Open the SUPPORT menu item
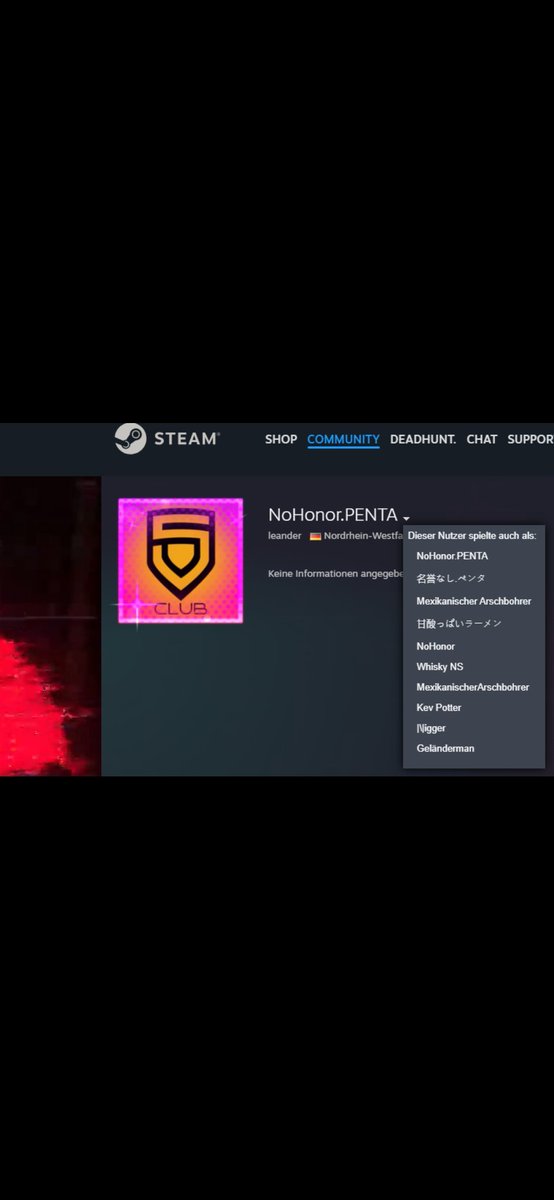The image size is (554, 1200). point(530,439)
